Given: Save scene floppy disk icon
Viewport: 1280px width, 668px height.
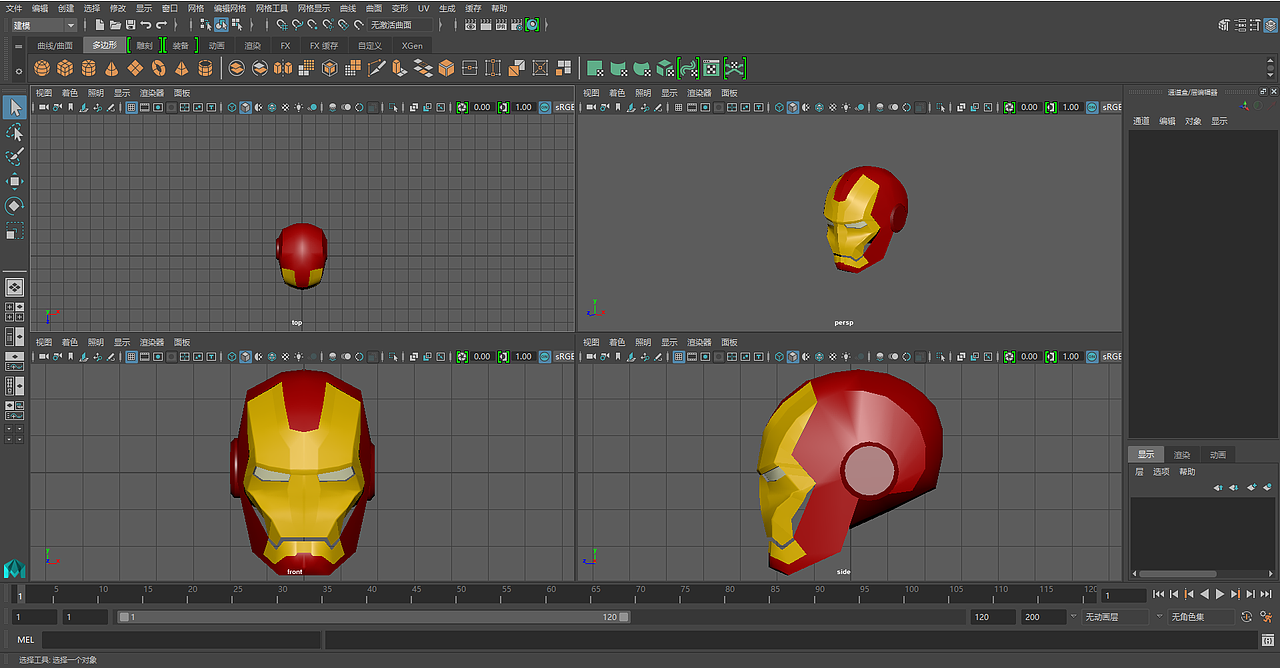Looking at the screenshot, I should click(130, 24).
